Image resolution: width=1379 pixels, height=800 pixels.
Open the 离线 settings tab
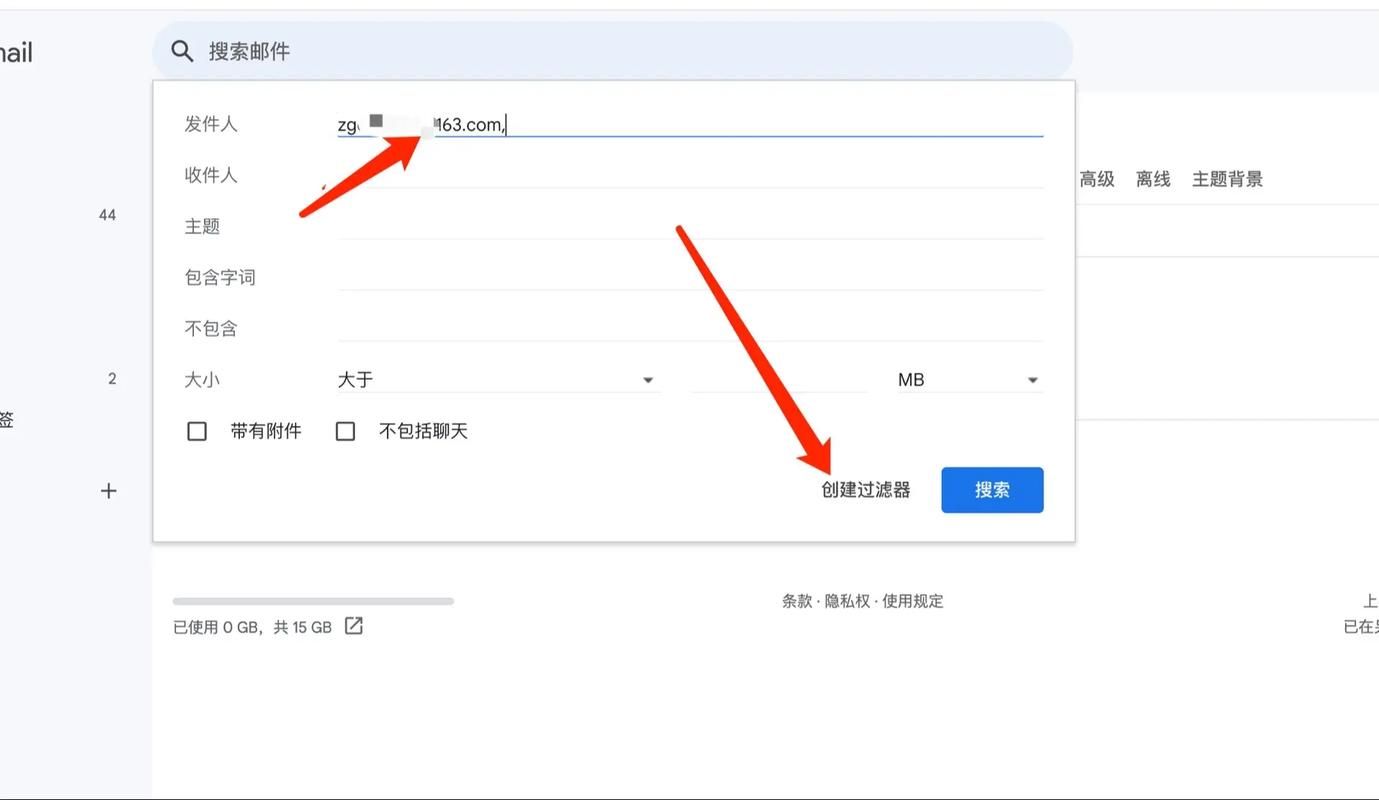(x=1153, y=179)
